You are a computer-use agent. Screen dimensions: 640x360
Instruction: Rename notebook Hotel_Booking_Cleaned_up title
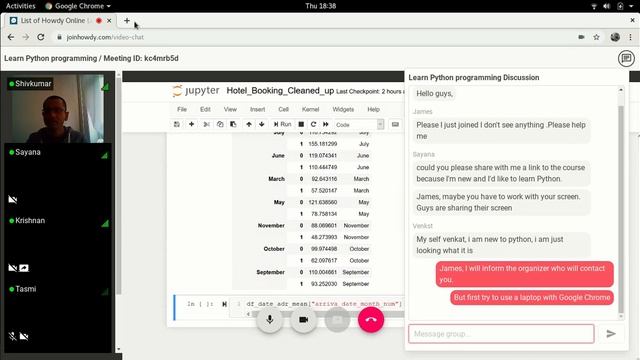click(280, 91)
